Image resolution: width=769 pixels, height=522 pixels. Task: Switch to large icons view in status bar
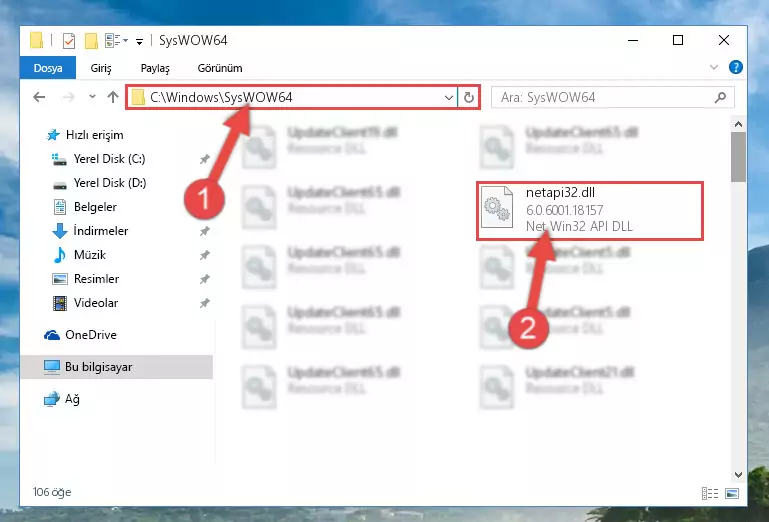coord(732,493)
